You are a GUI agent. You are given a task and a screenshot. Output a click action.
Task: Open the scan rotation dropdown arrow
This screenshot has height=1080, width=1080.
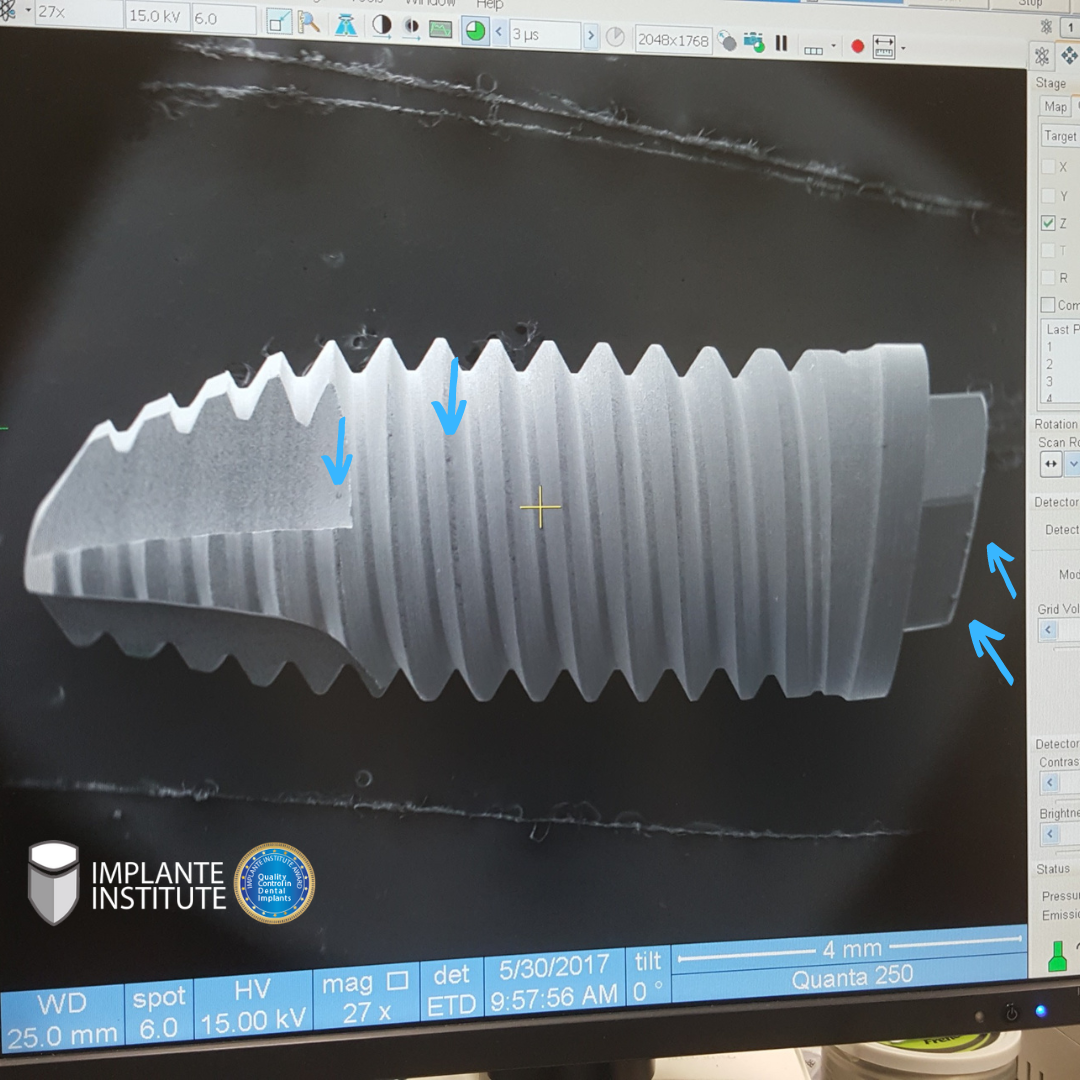click(1074, 464)
